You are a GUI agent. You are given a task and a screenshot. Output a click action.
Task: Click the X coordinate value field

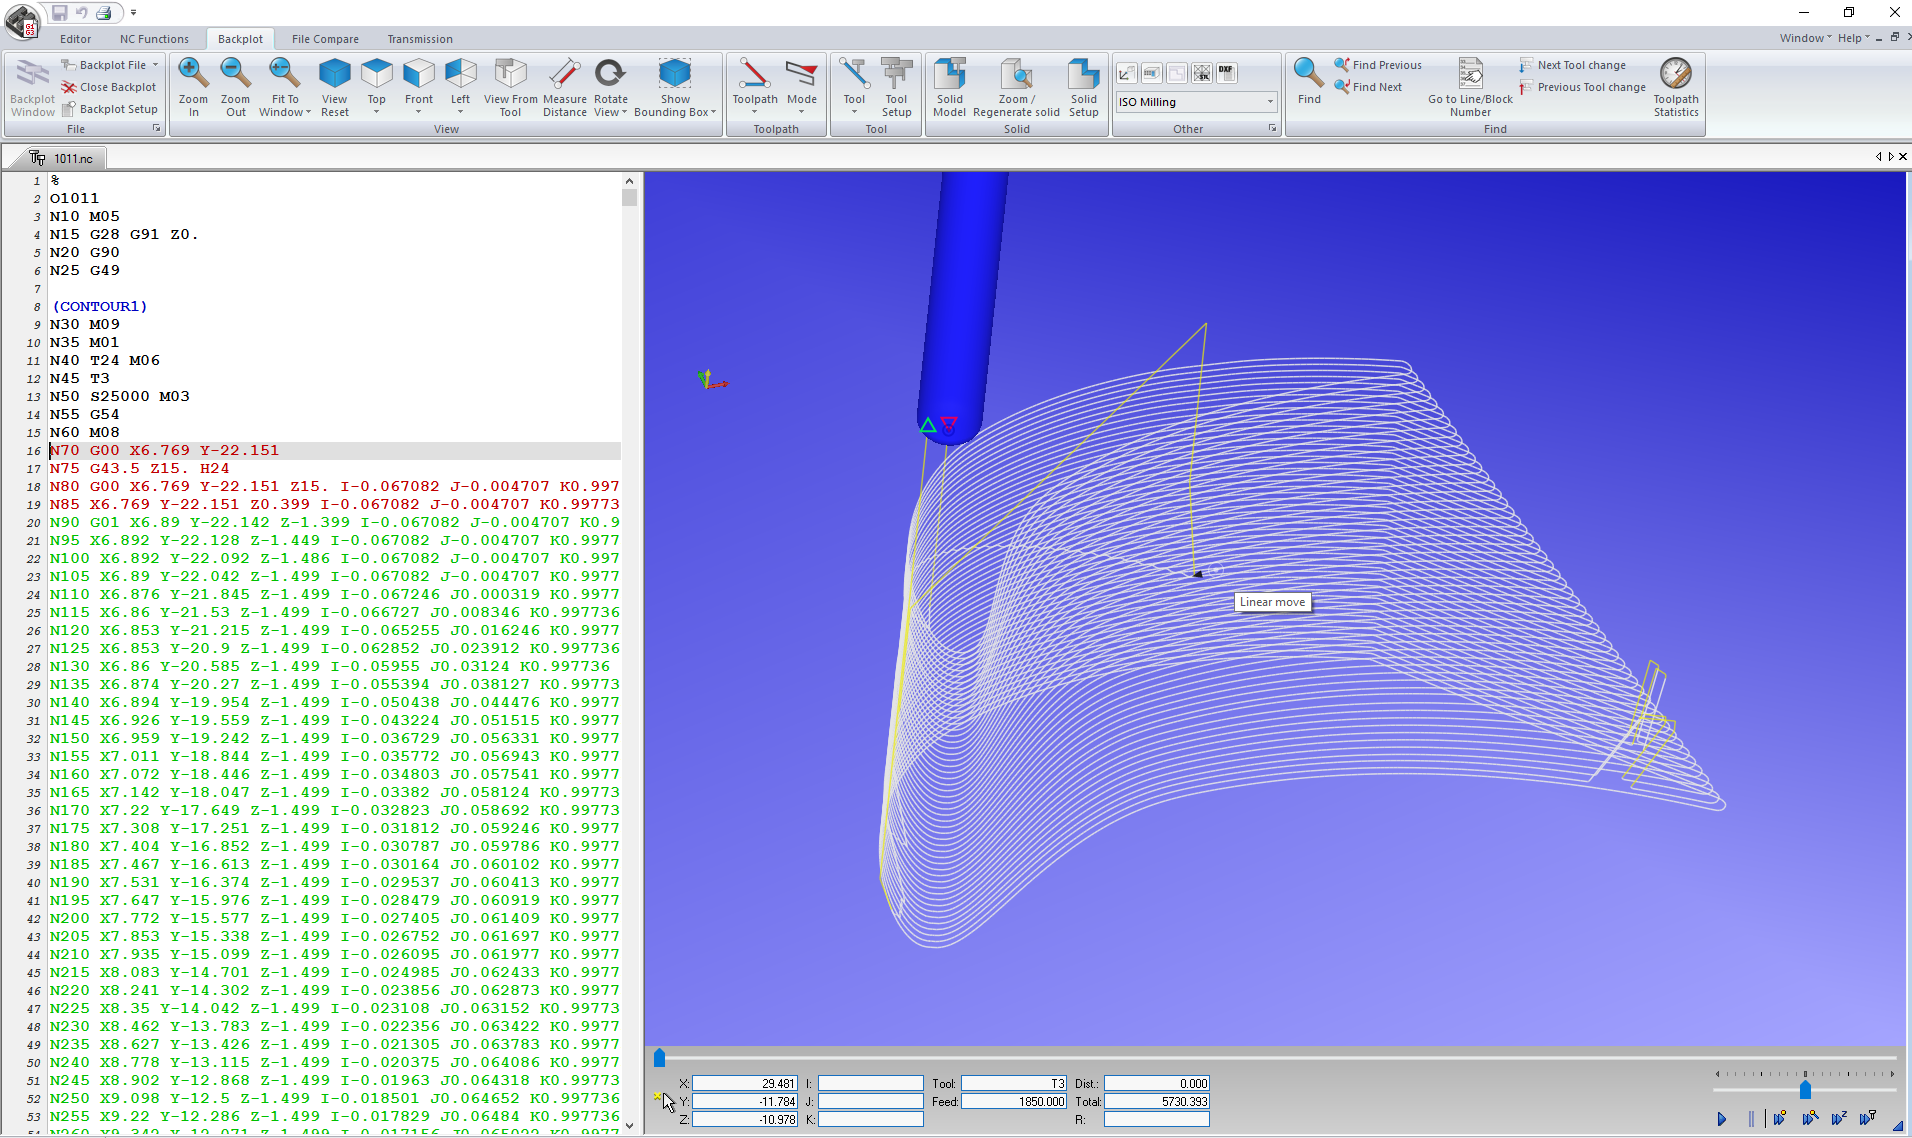744,1083
